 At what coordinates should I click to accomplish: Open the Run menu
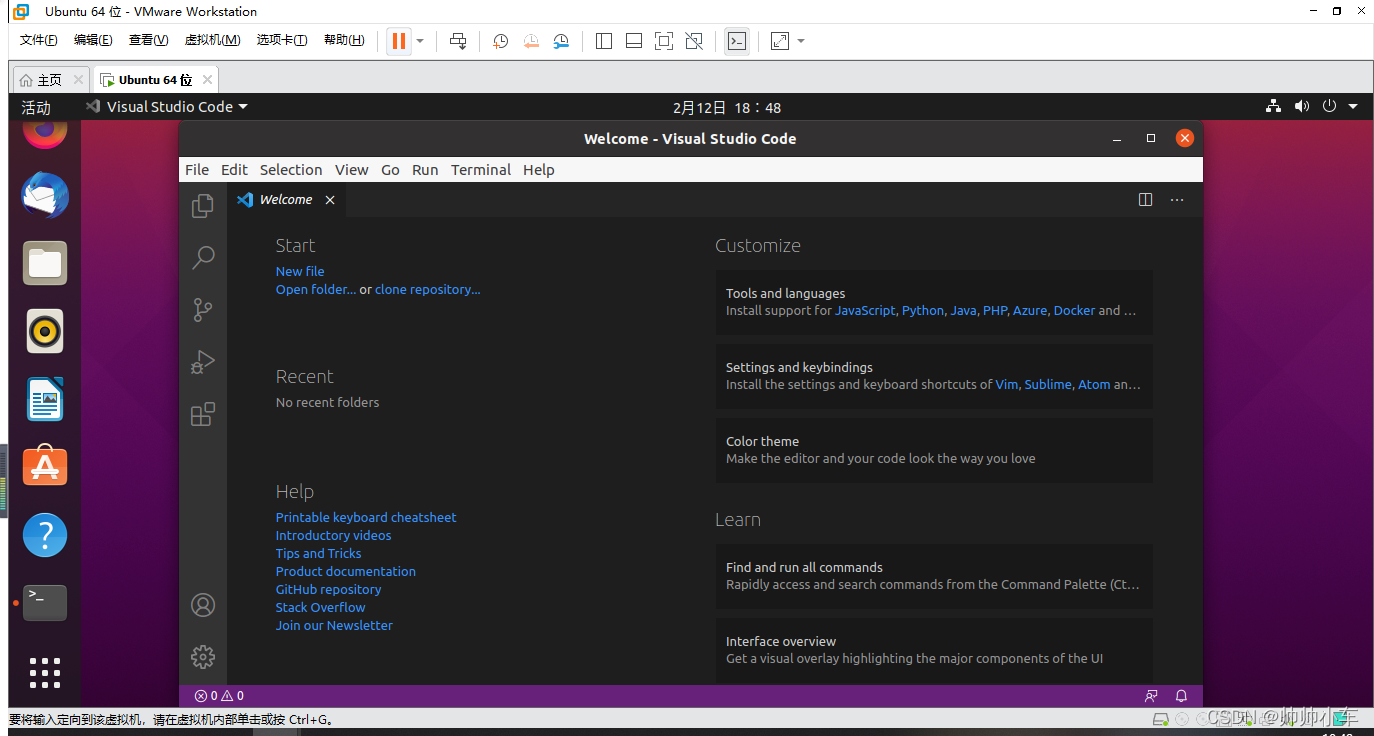pos(425,170)
